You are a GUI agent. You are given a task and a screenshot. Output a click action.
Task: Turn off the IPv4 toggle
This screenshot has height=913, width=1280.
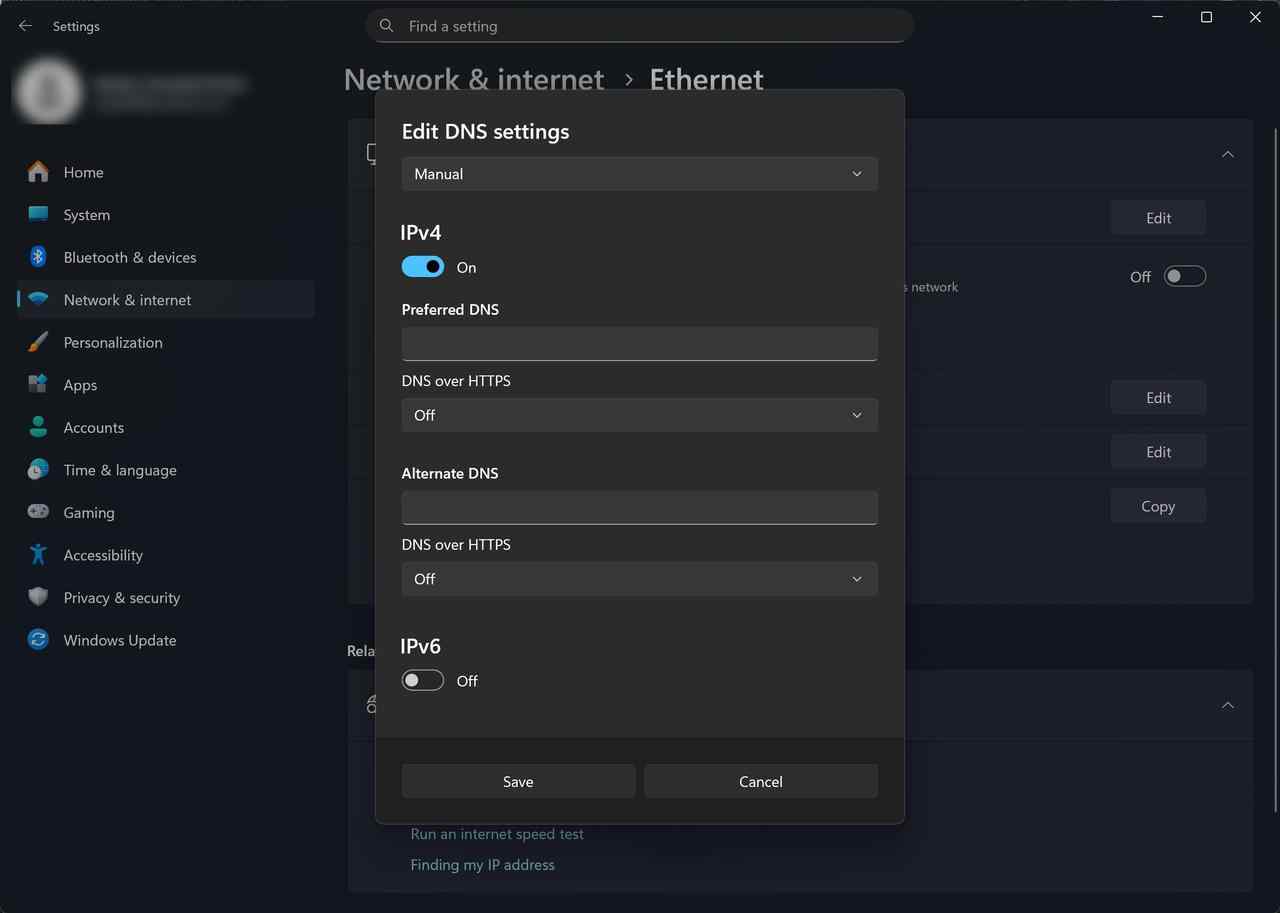pos(423,267)
